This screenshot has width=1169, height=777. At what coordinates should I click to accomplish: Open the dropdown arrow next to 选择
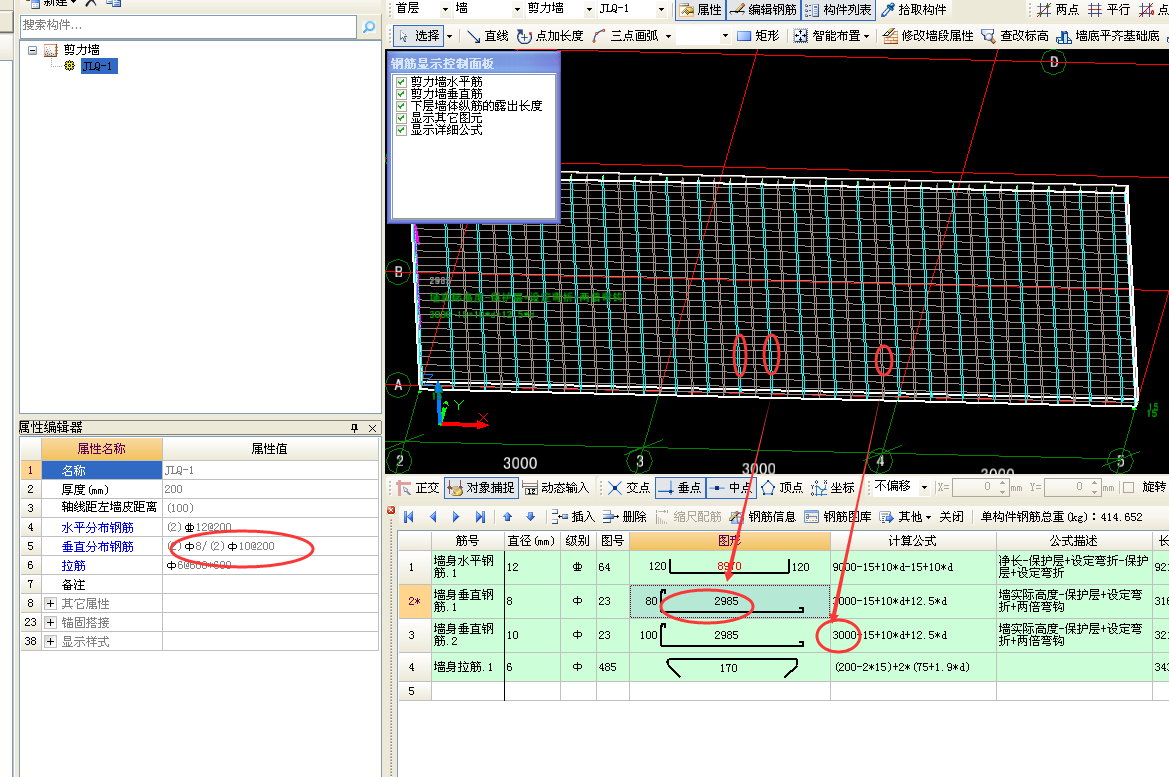(x=450, y=37)
